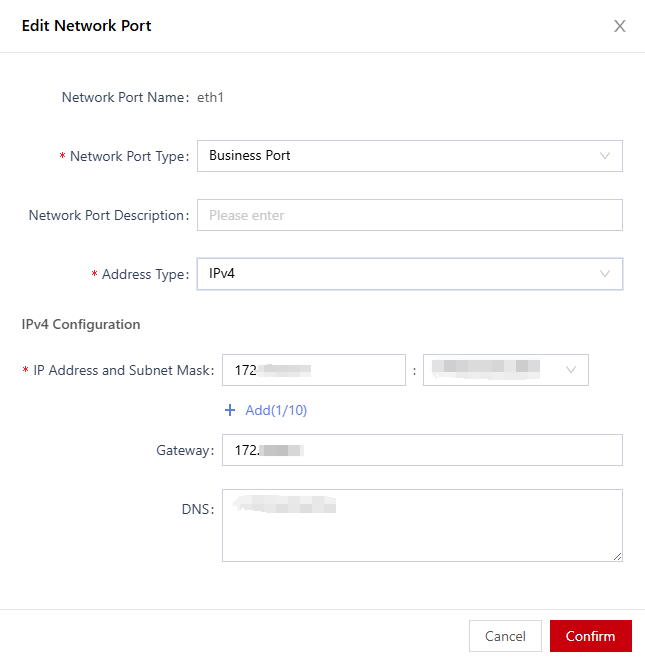Close the Edit Network Port dialog
This screenshot has height=661, width=645.
619,26
